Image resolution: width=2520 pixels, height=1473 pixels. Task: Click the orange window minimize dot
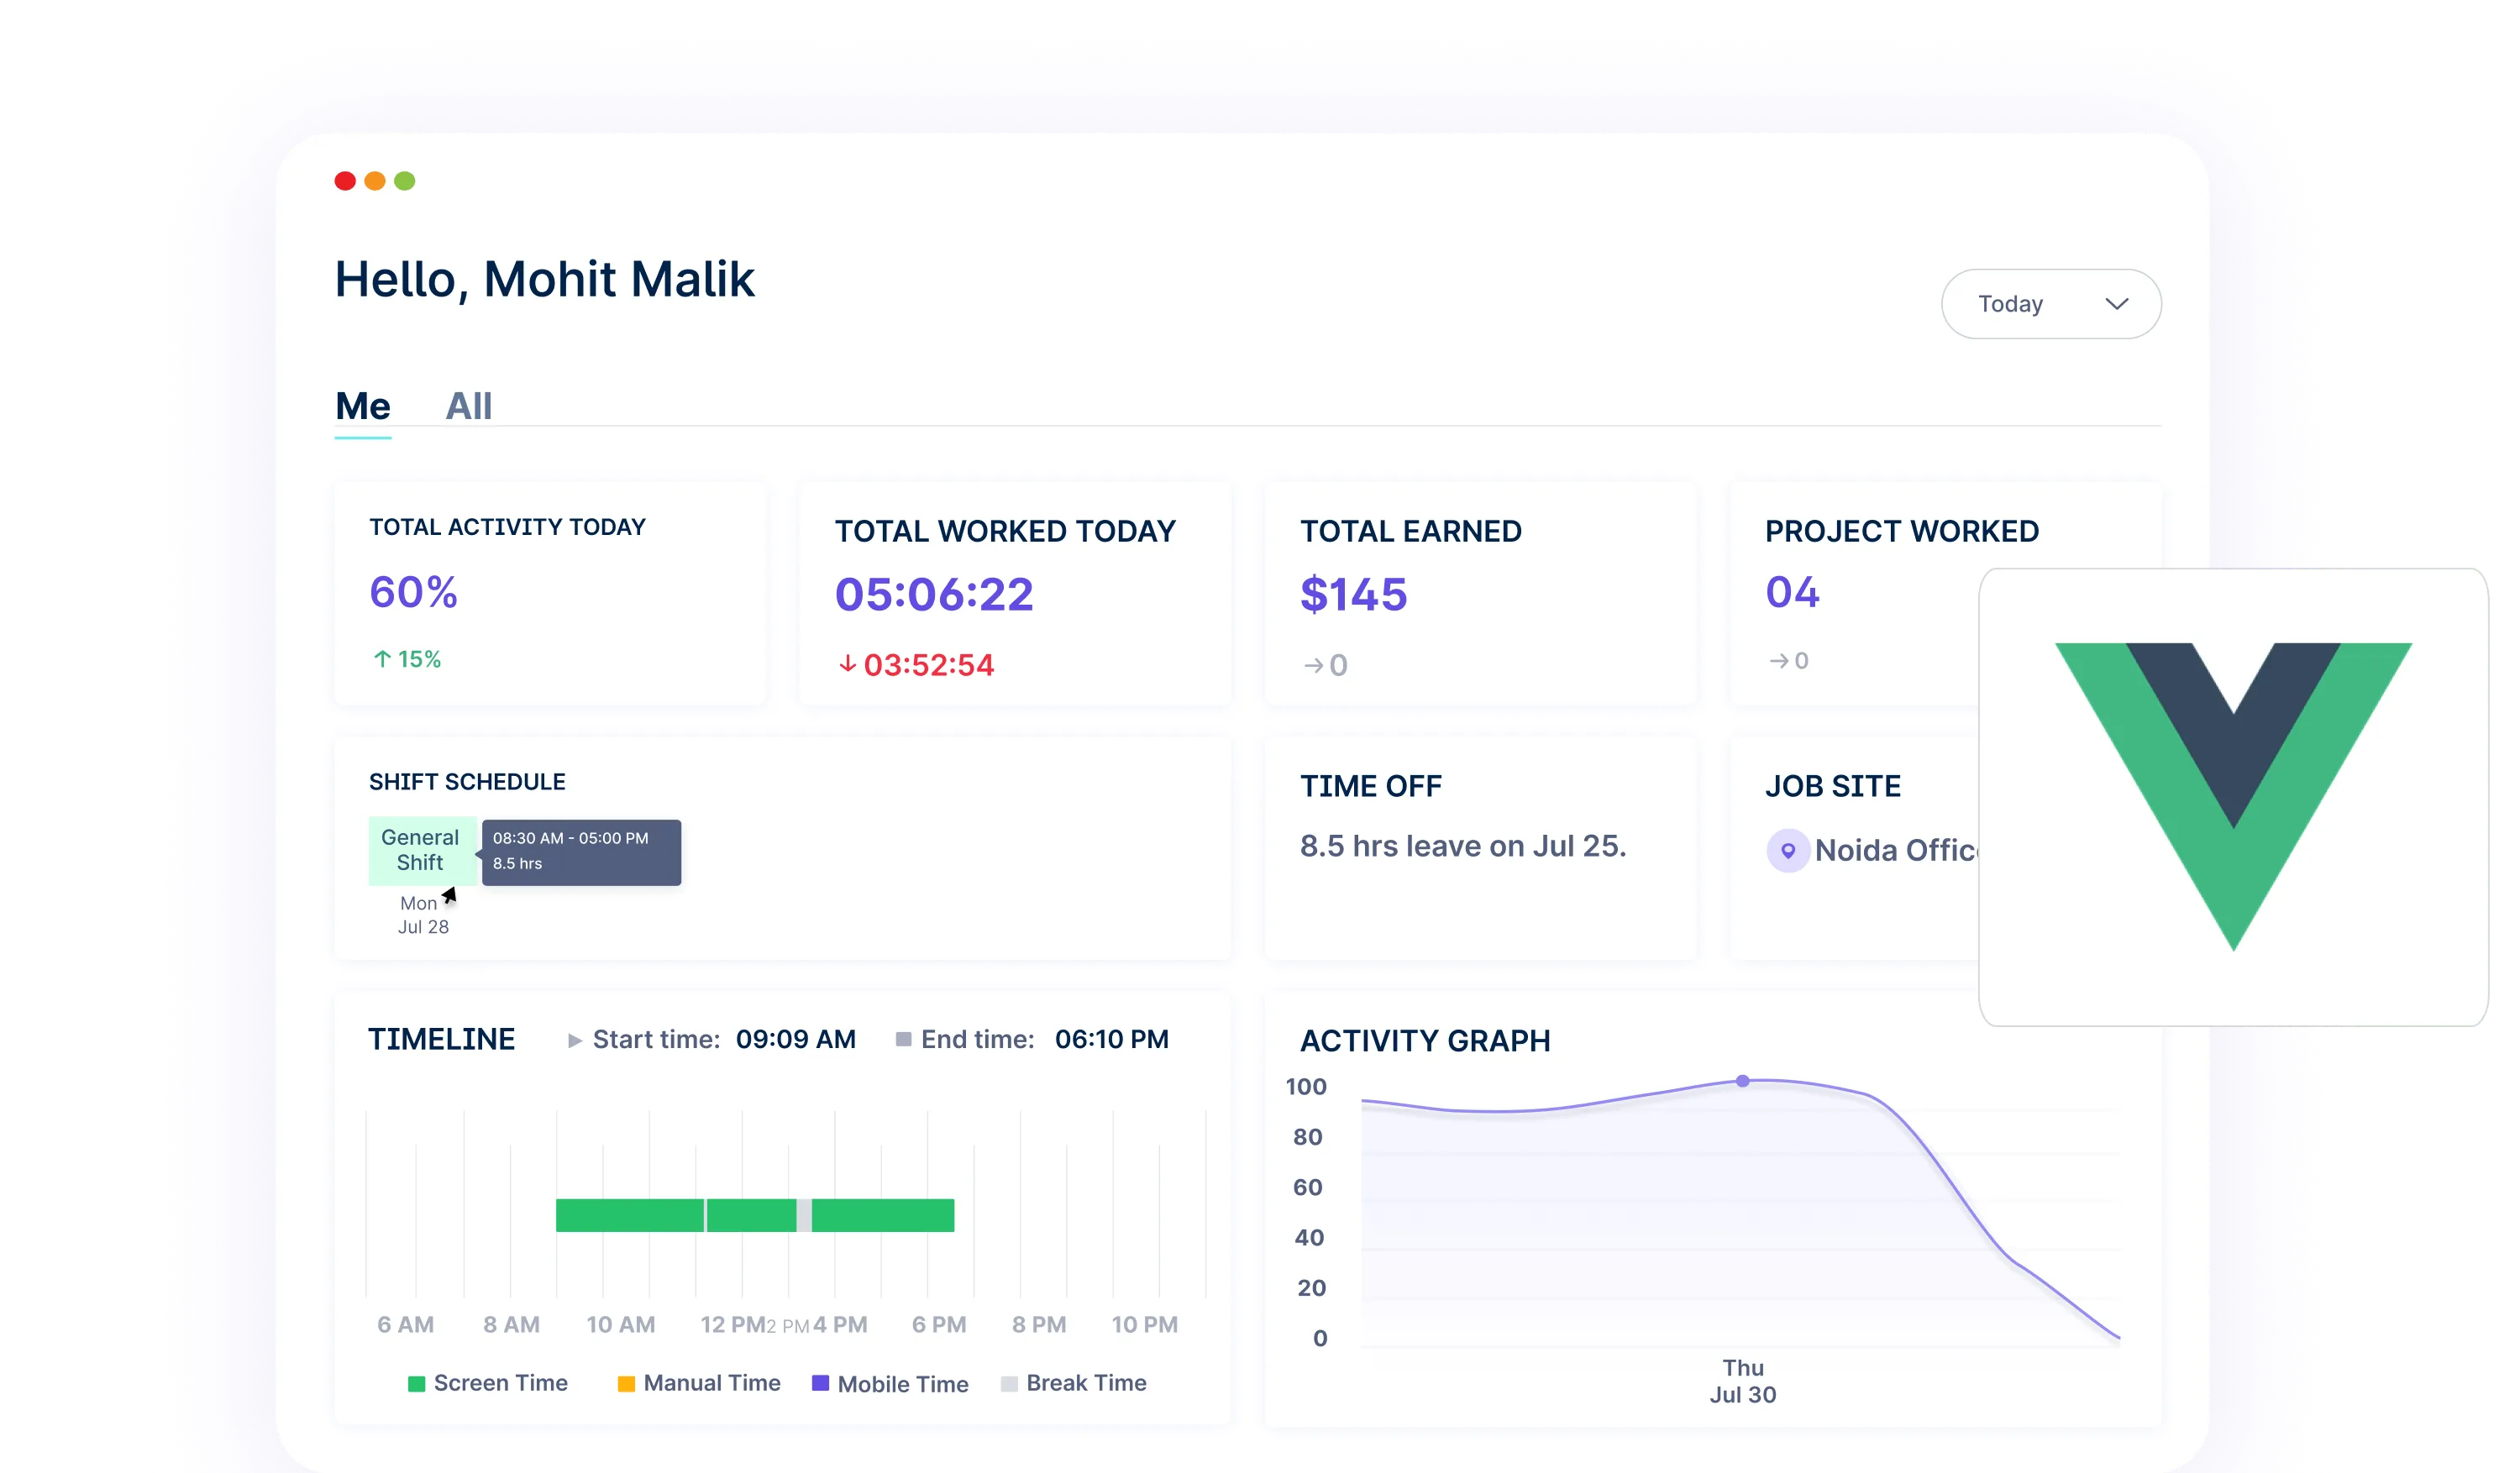click(375, 181)
